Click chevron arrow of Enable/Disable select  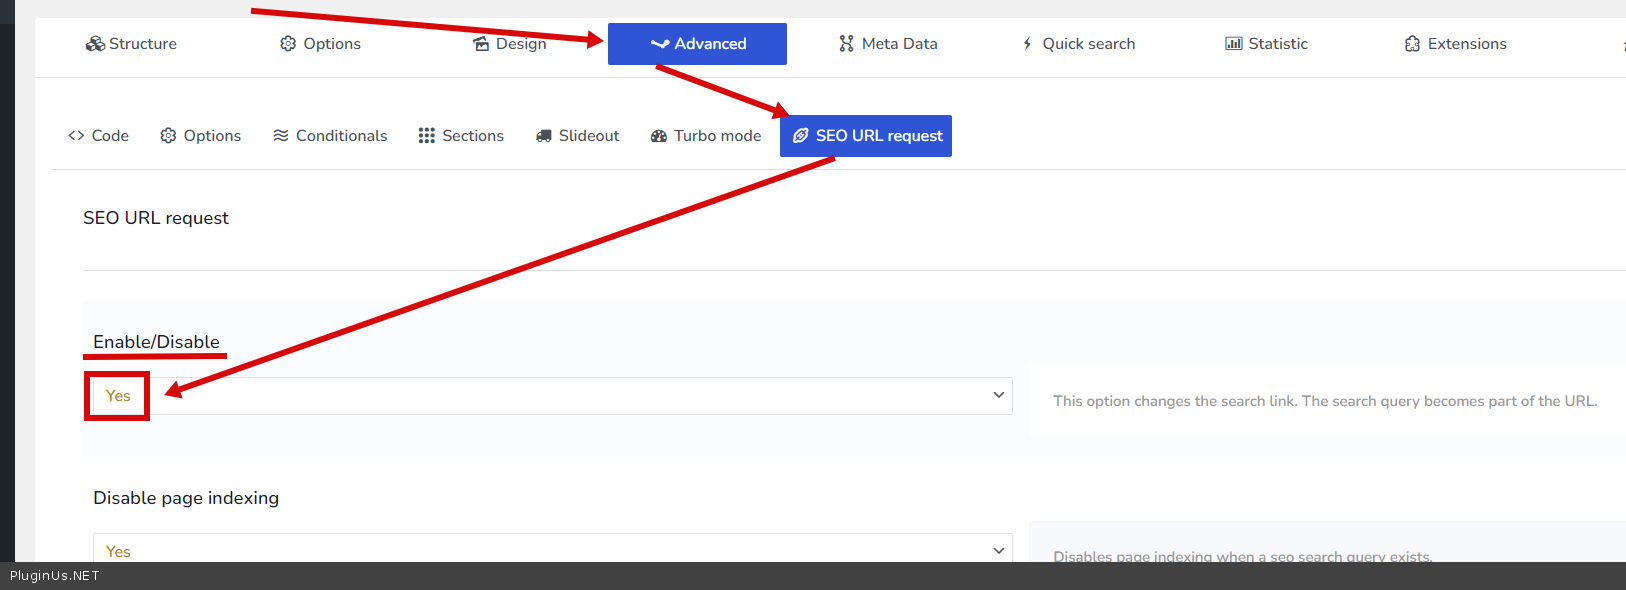click(998, 395)
